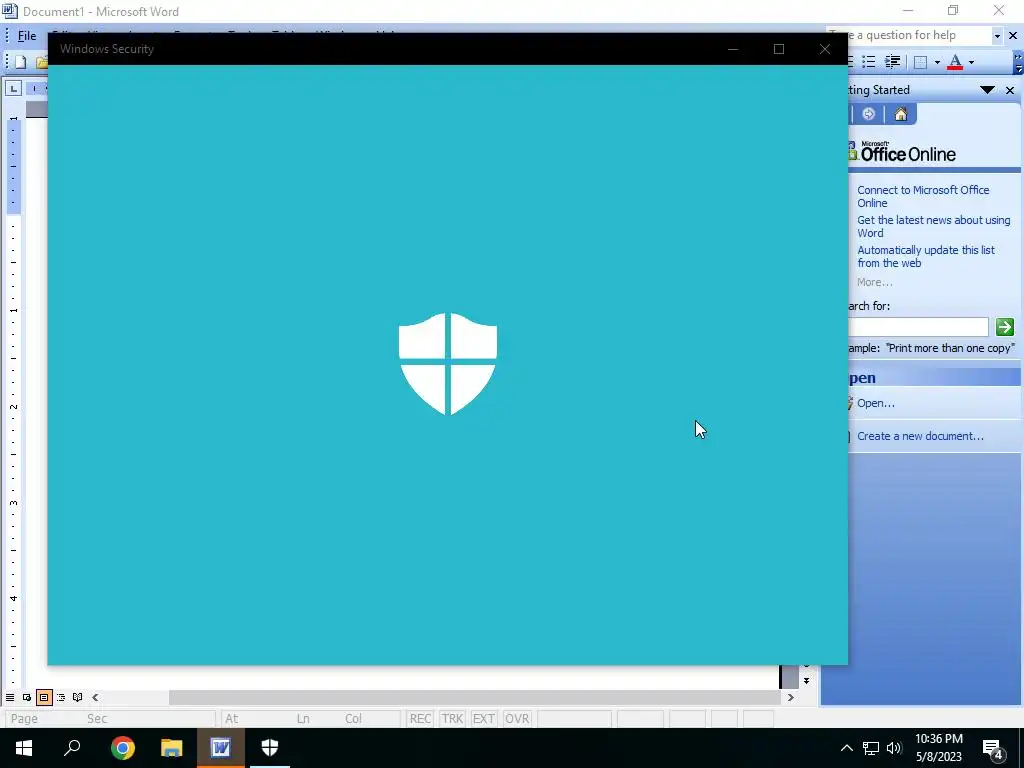This screenshot has height=768, width=1024.
Task: Click the 'Open...' link in task pane
Action: [x=876, y=403]
